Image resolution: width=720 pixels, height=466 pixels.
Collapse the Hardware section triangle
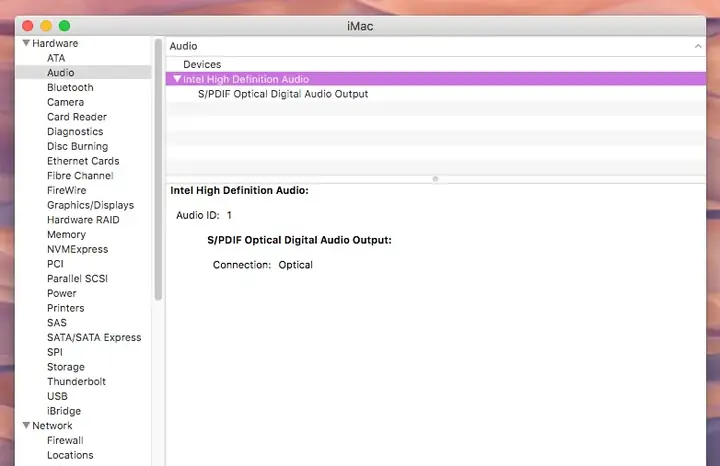[26, 43]
